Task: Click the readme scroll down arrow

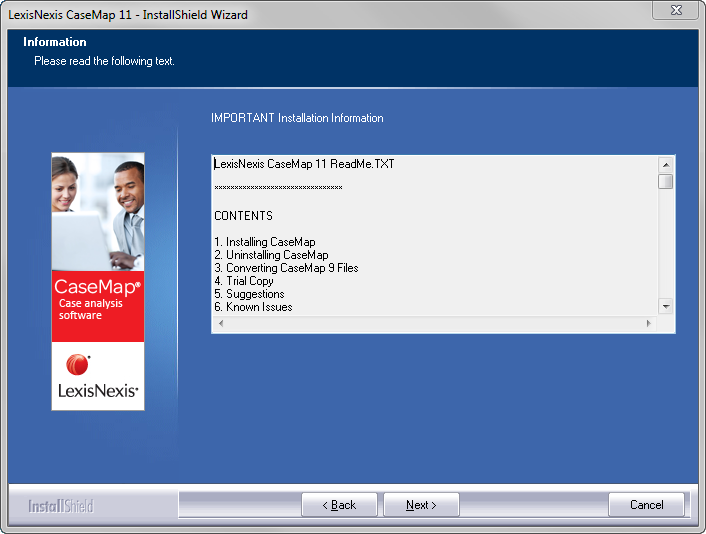Action: pyautogui.click(x=665, y=307)
